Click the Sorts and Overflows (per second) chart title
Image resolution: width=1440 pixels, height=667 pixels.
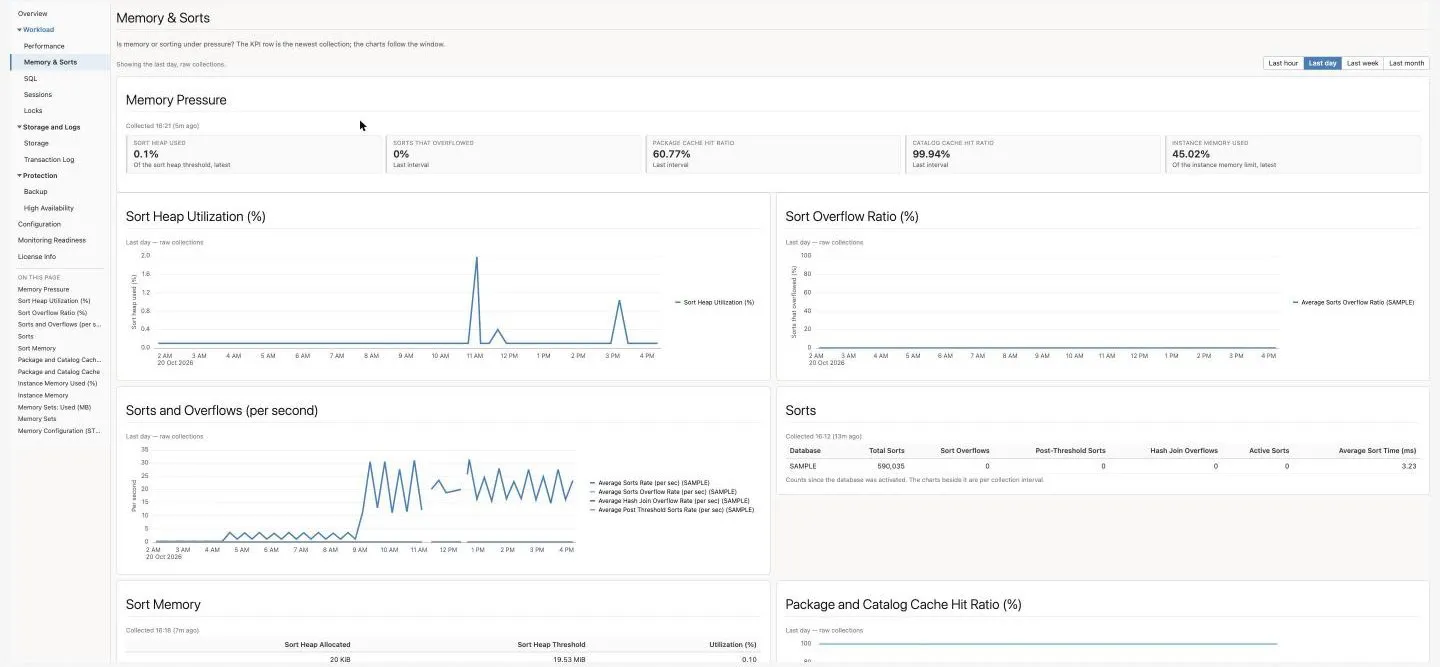coord(222,410)
